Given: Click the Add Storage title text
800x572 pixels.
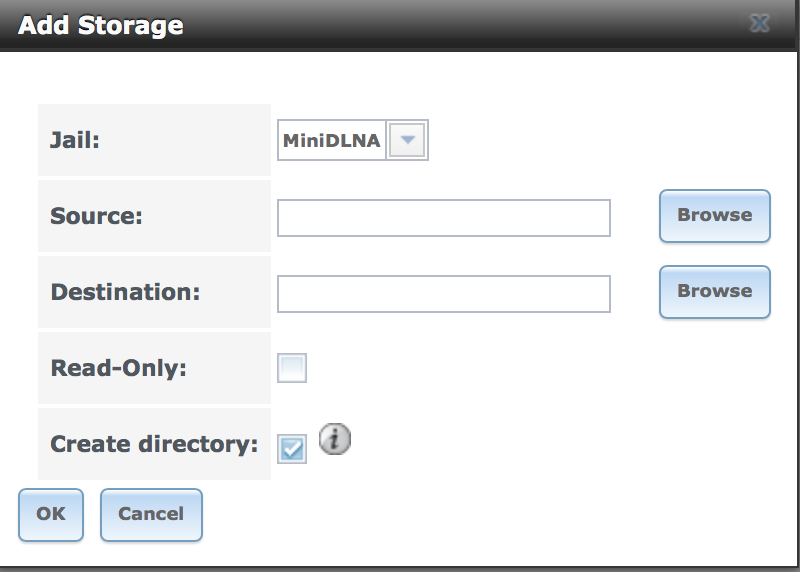Looking at the screenshot, I should click(x=101, y=25).
